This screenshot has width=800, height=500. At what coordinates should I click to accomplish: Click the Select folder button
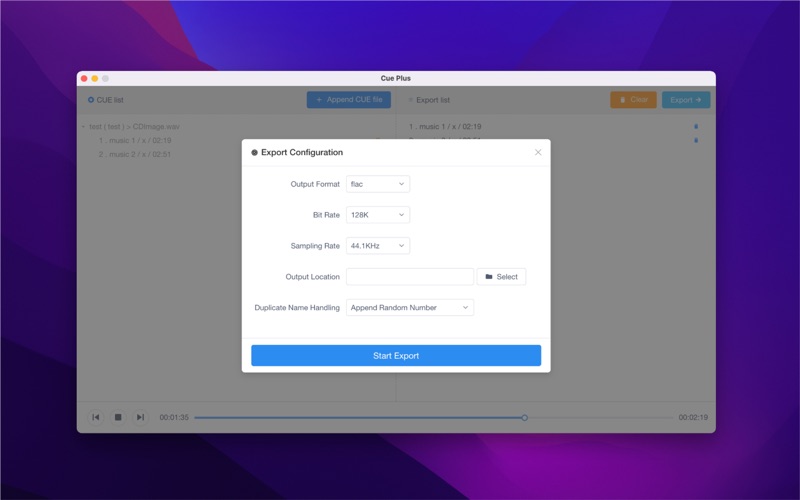501,277
